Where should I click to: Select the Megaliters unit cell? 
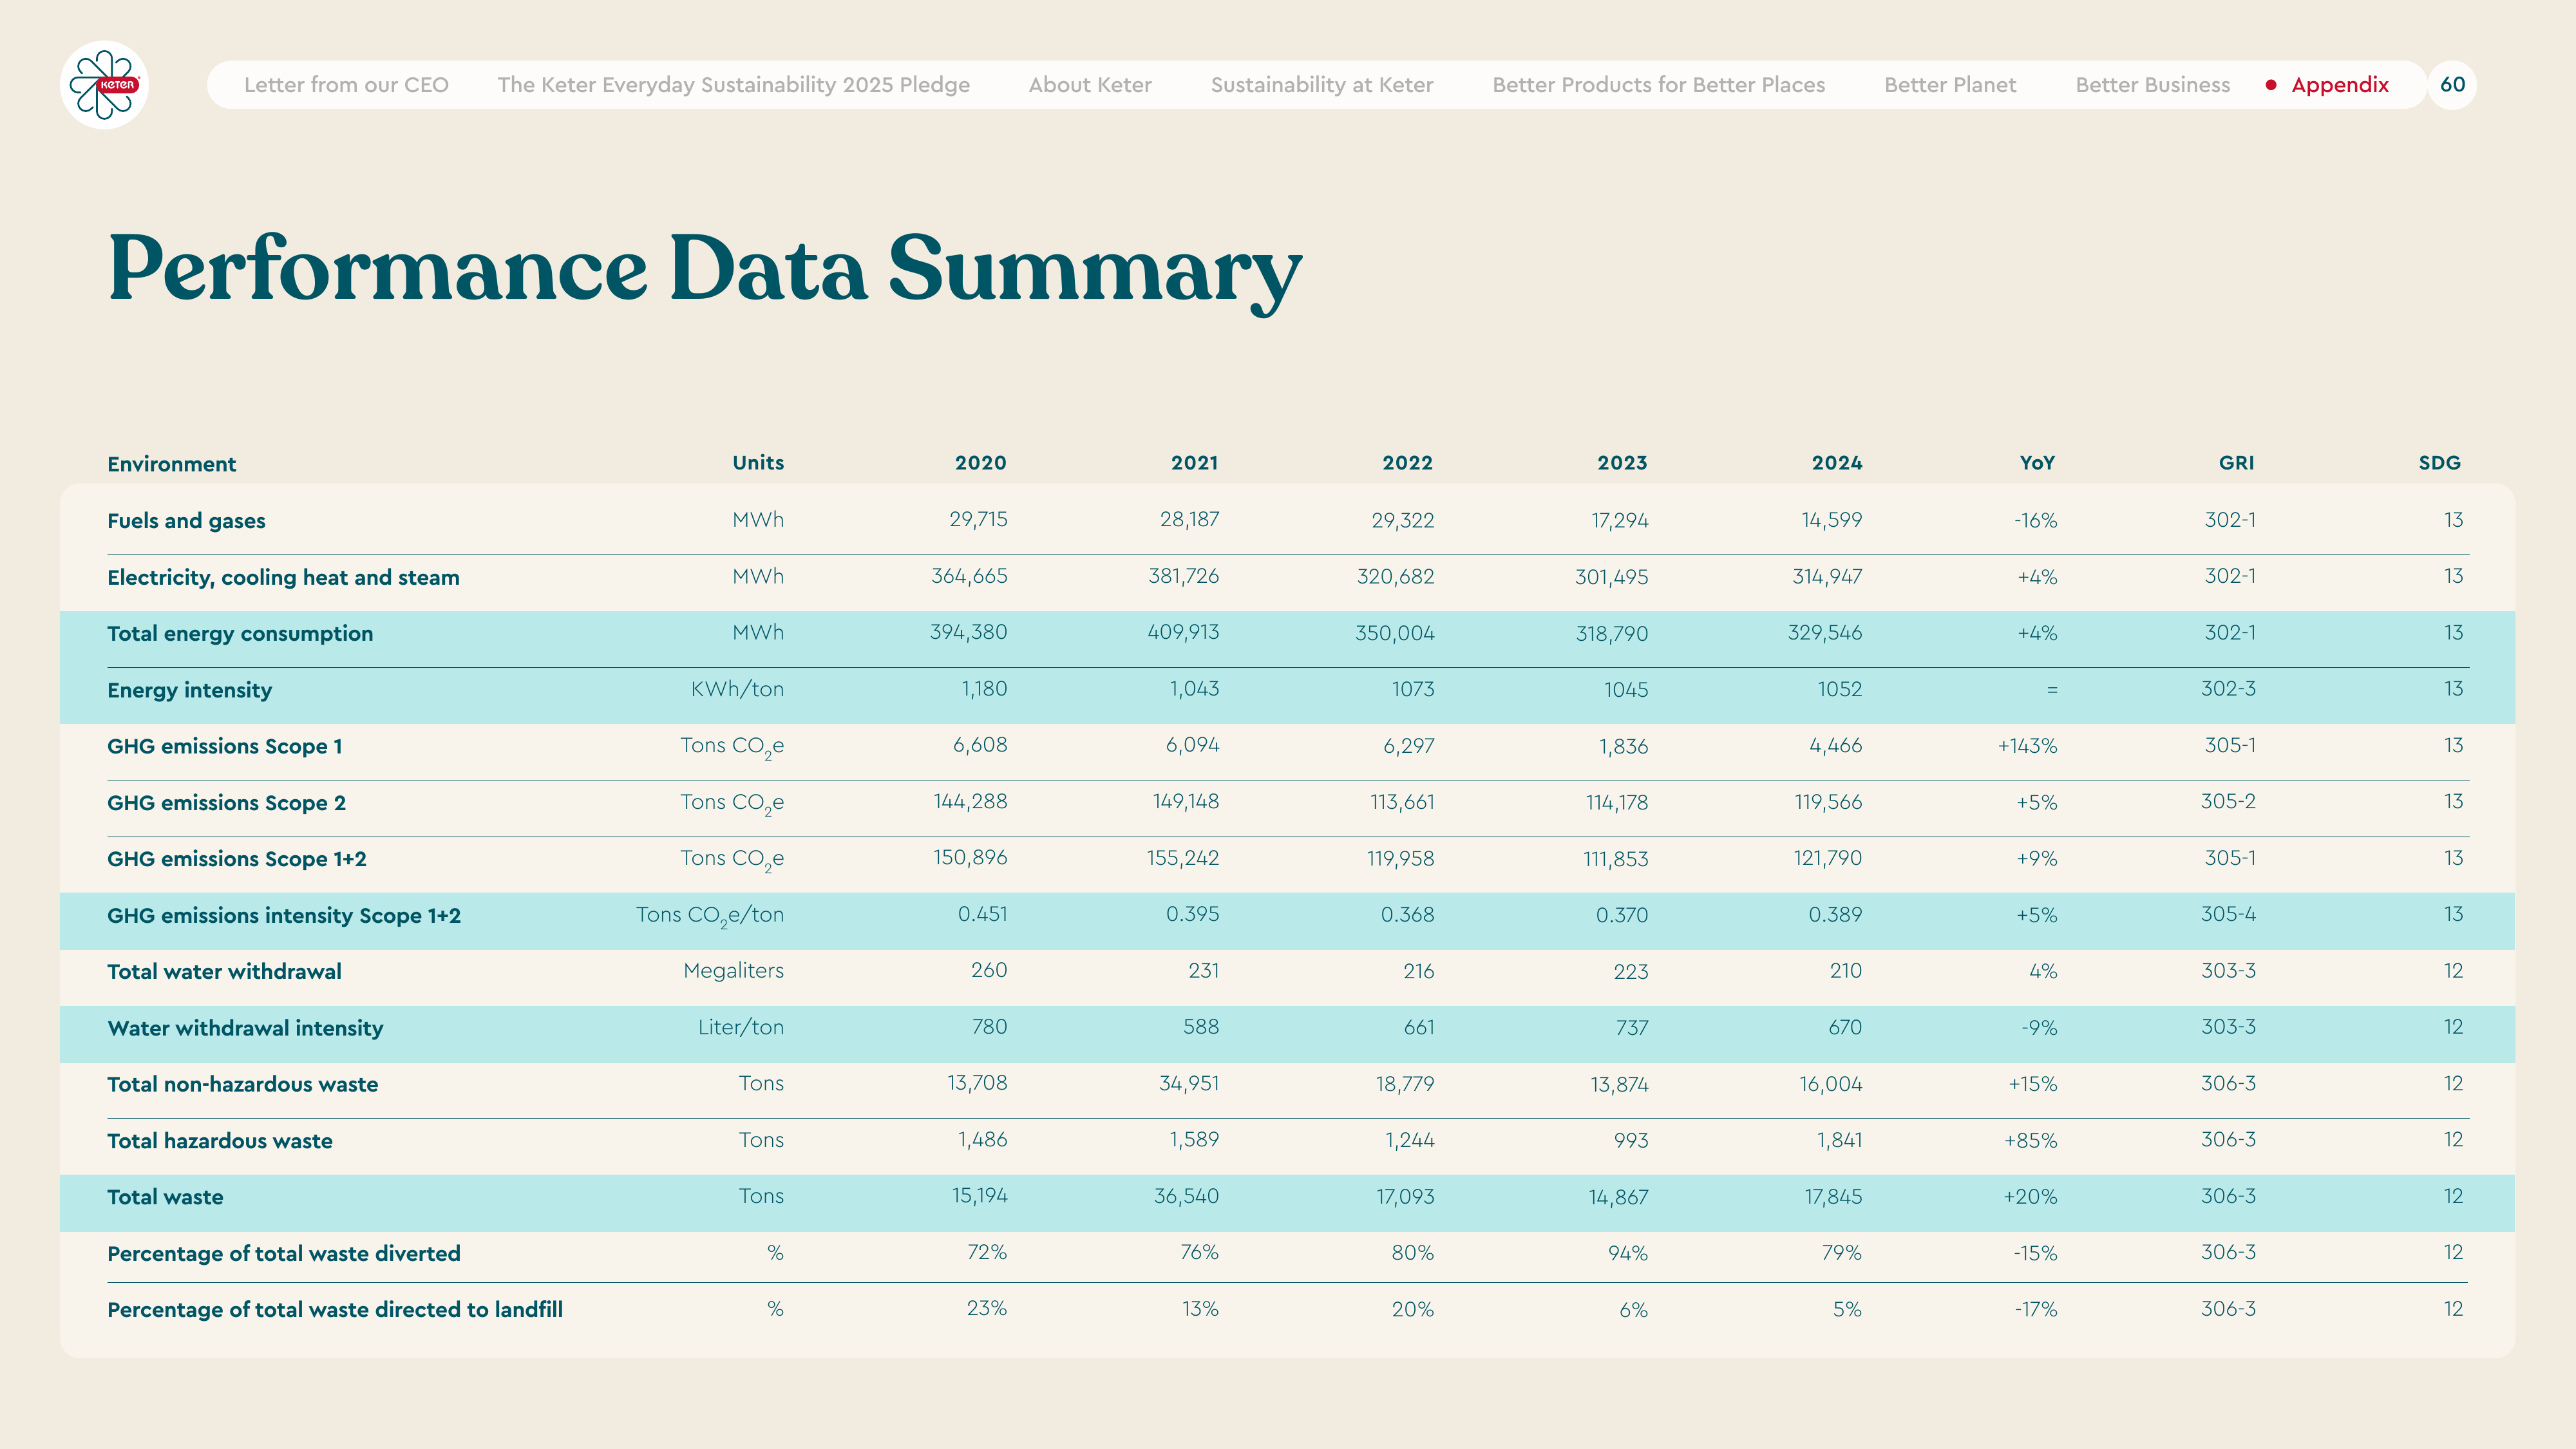click(x=733, y=971)
